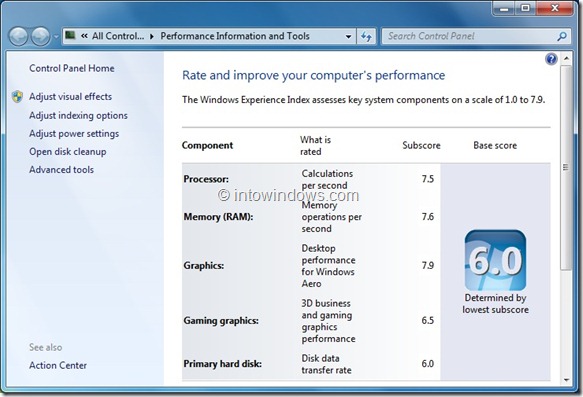583x397 pixels.
Task: Click the 7.6 Memory subscore
Action: [x=428, y=217]
